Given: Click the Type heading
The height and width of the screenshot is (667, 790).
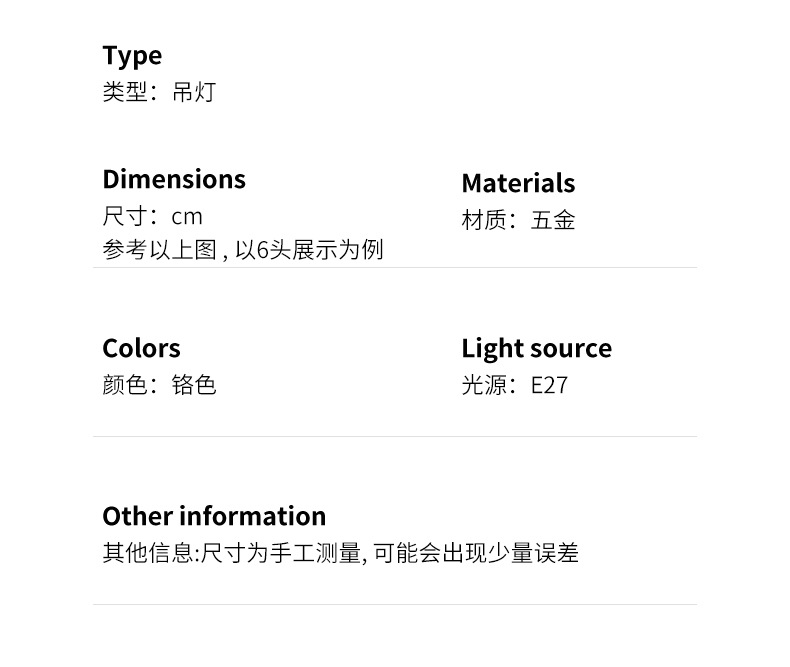Looking at the screenshot, I should [x=132, y=56].
